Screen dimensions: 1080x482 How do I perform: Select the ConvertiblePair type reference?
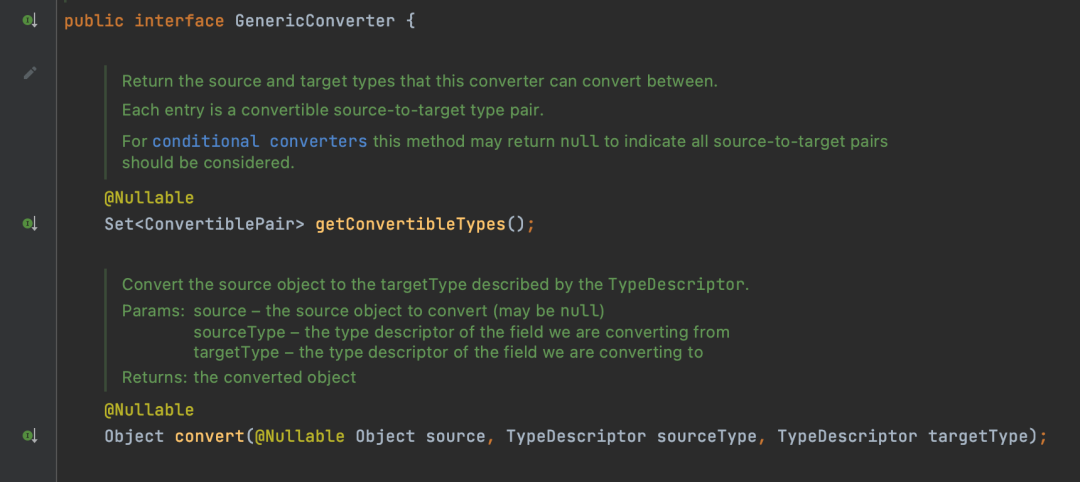point(215,224)
